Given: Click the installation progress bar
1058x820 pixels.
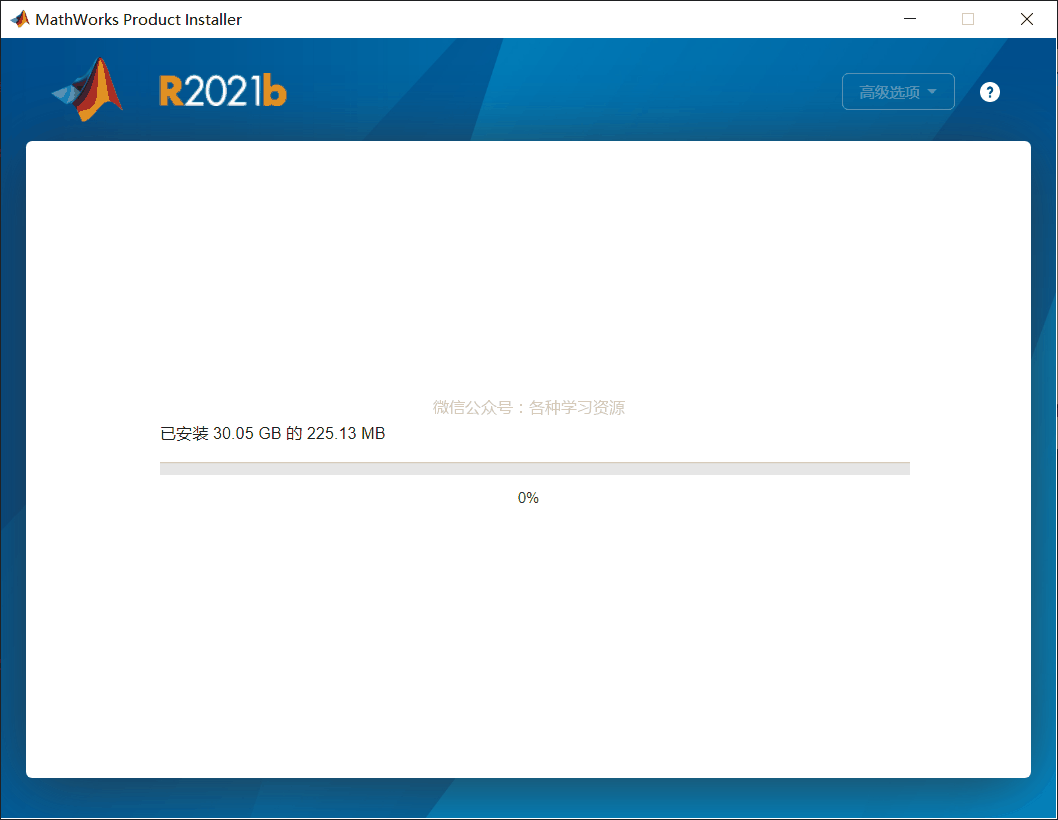Looking at the screenshot, I should (535, 467).
